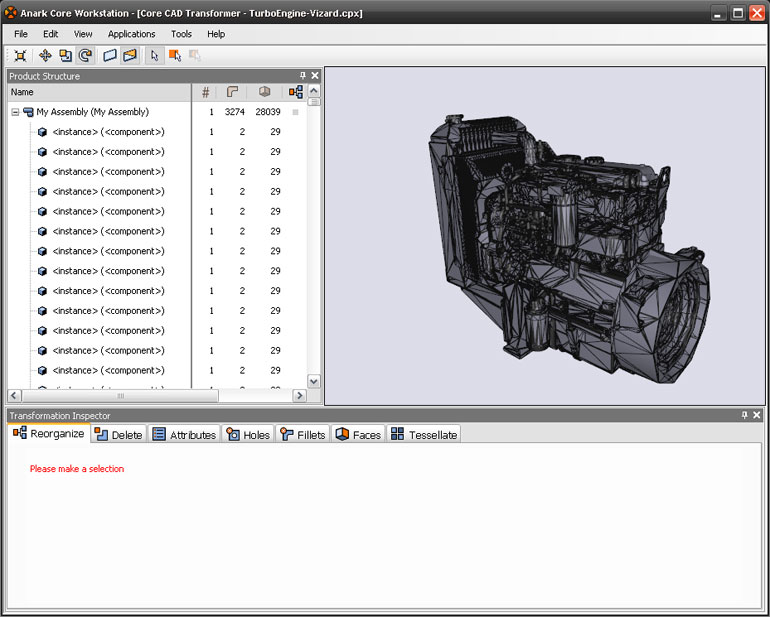The width and height of the screenshot is (770, 617).
Task: Switch to the Holes tab
Action: coord(248,435)
